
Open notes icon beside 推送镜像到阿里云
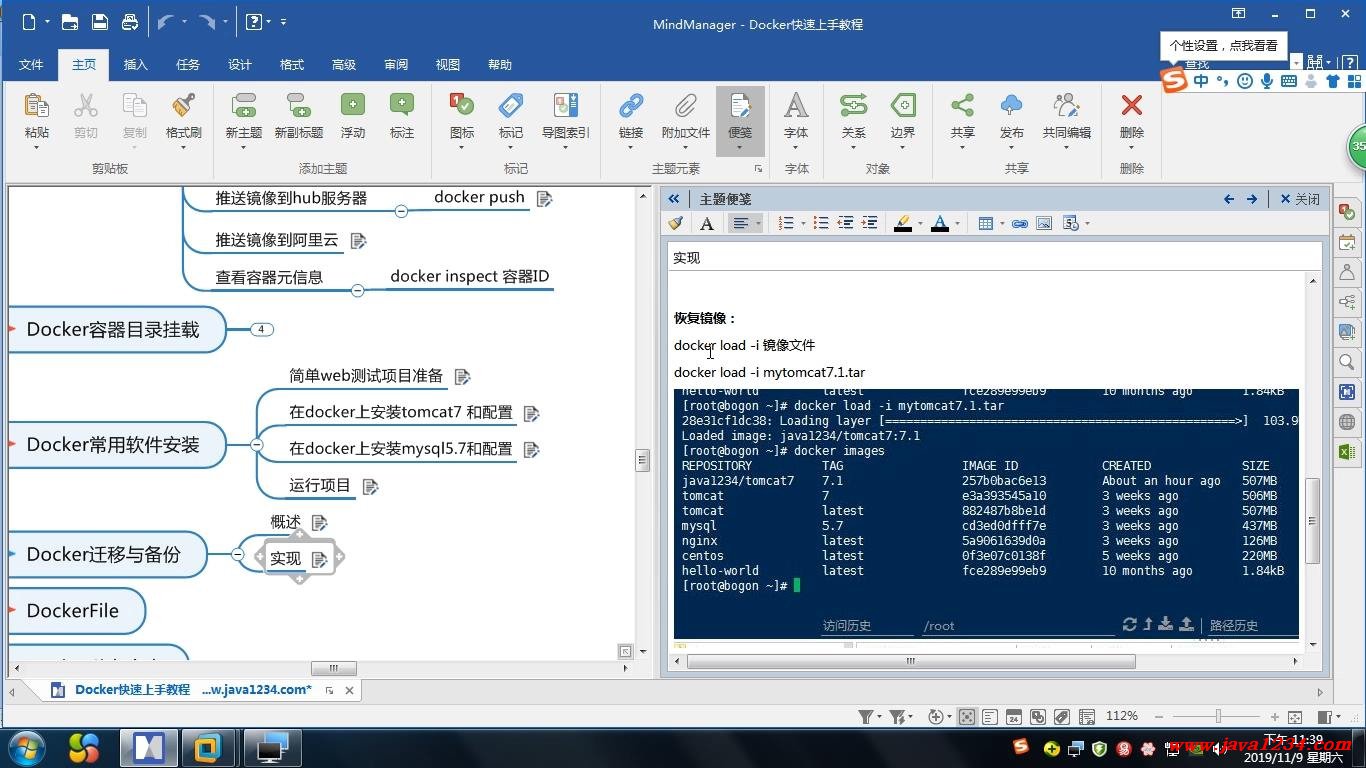[359, 240]
